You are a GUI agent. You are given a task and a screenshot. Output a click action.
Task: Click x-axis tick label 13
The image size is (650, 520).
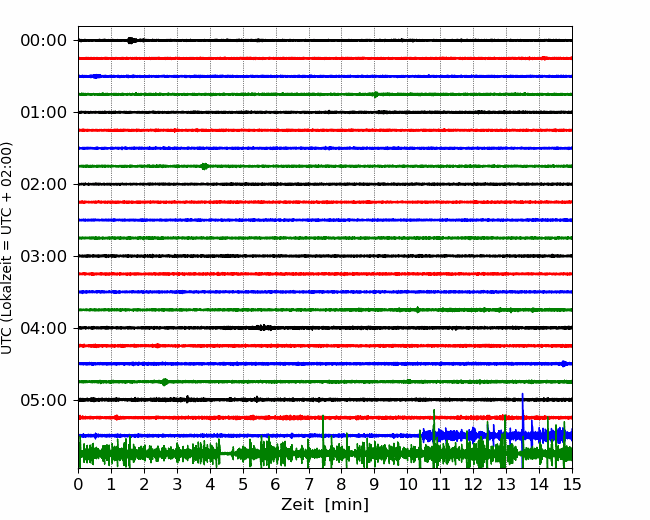(507, 484)
